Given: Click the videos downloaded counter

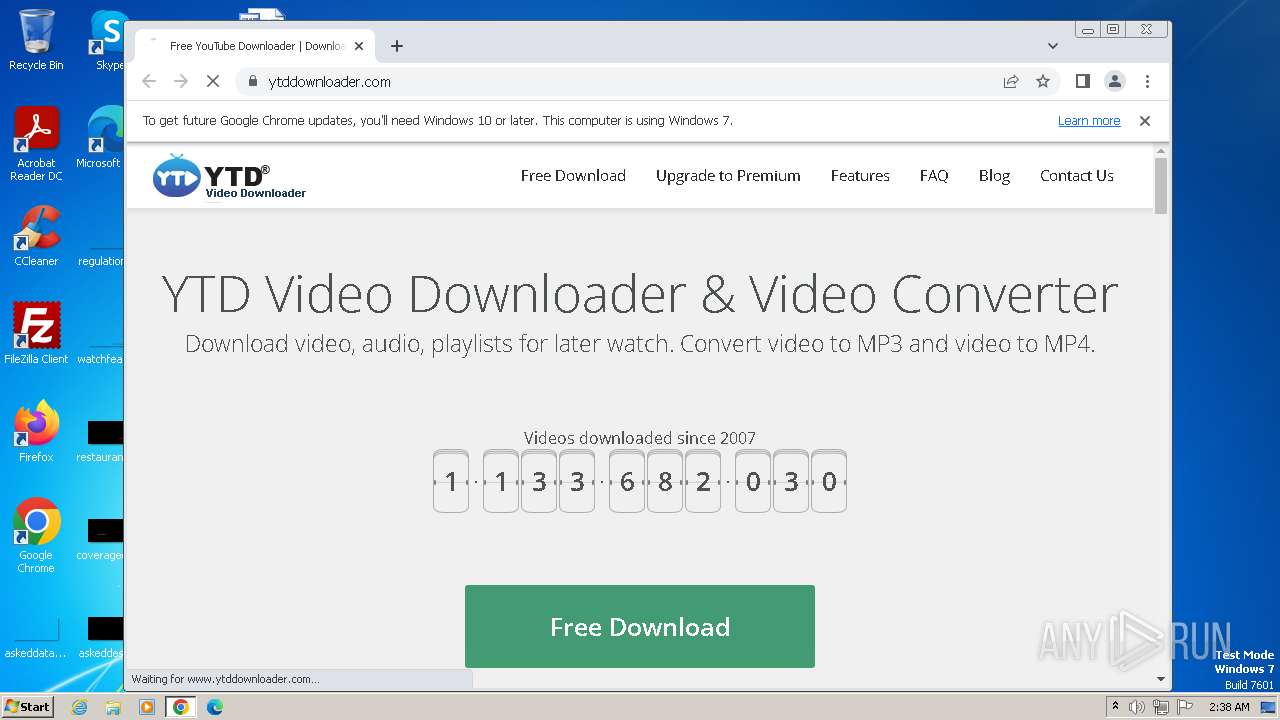Looking at the screenshot, I should [x=640, y=481].
